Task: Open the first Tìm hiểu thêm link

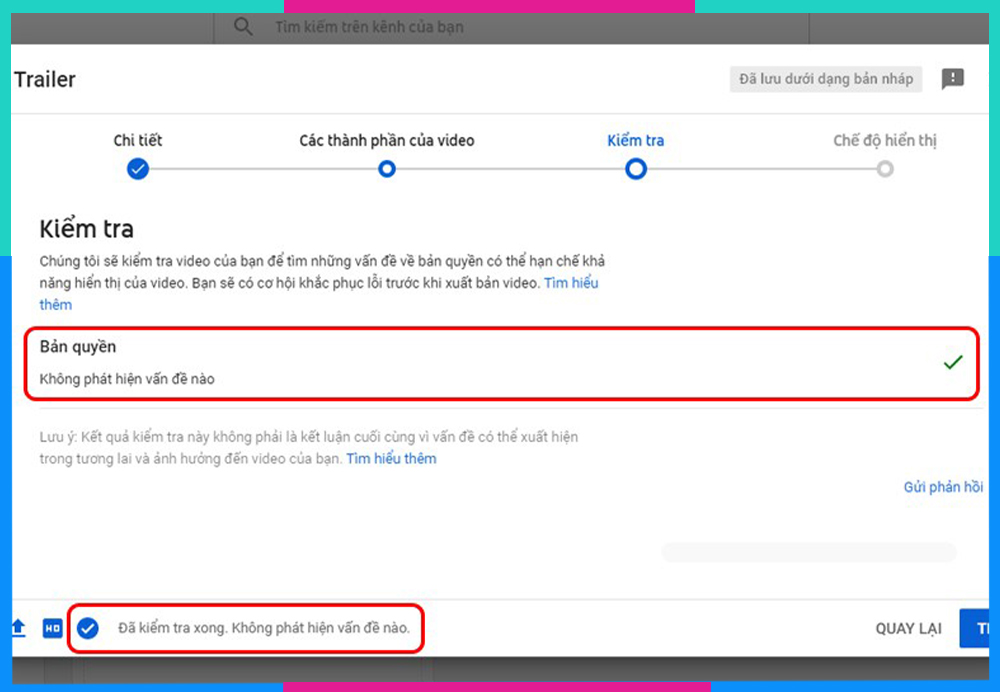Action: [x=572, y=283]
